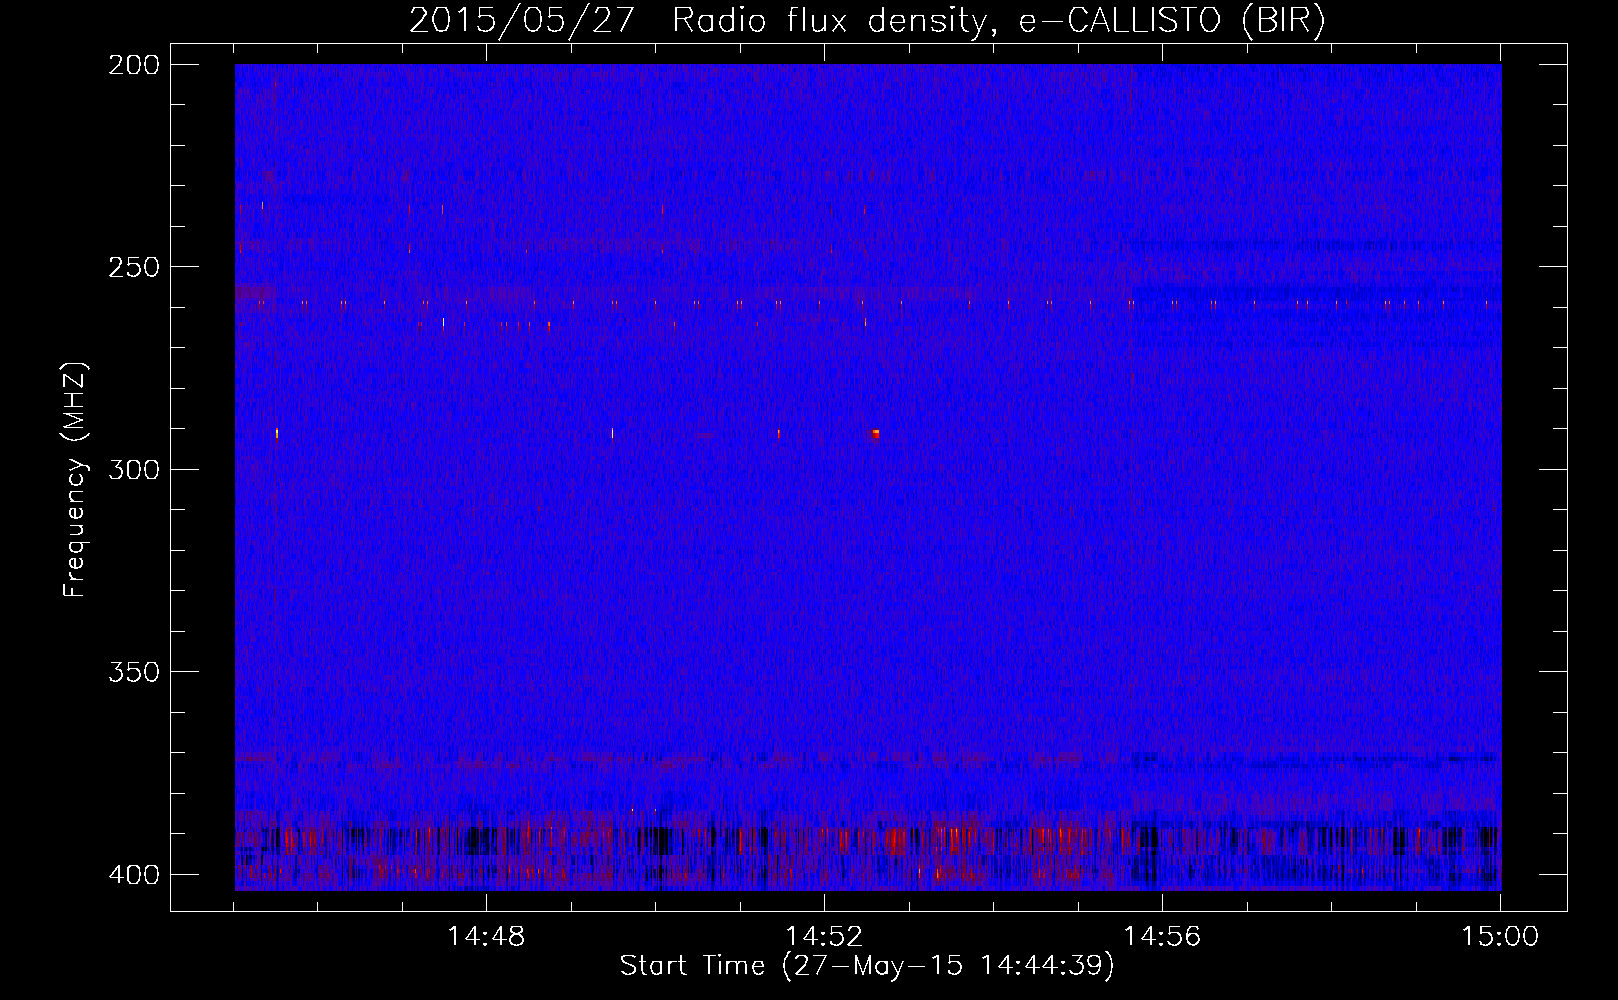Click the plot title "Radio flux density, e-CALLISTO (BIR)"
Viewport: 1618px width, 1000px height.
point(998,20)
